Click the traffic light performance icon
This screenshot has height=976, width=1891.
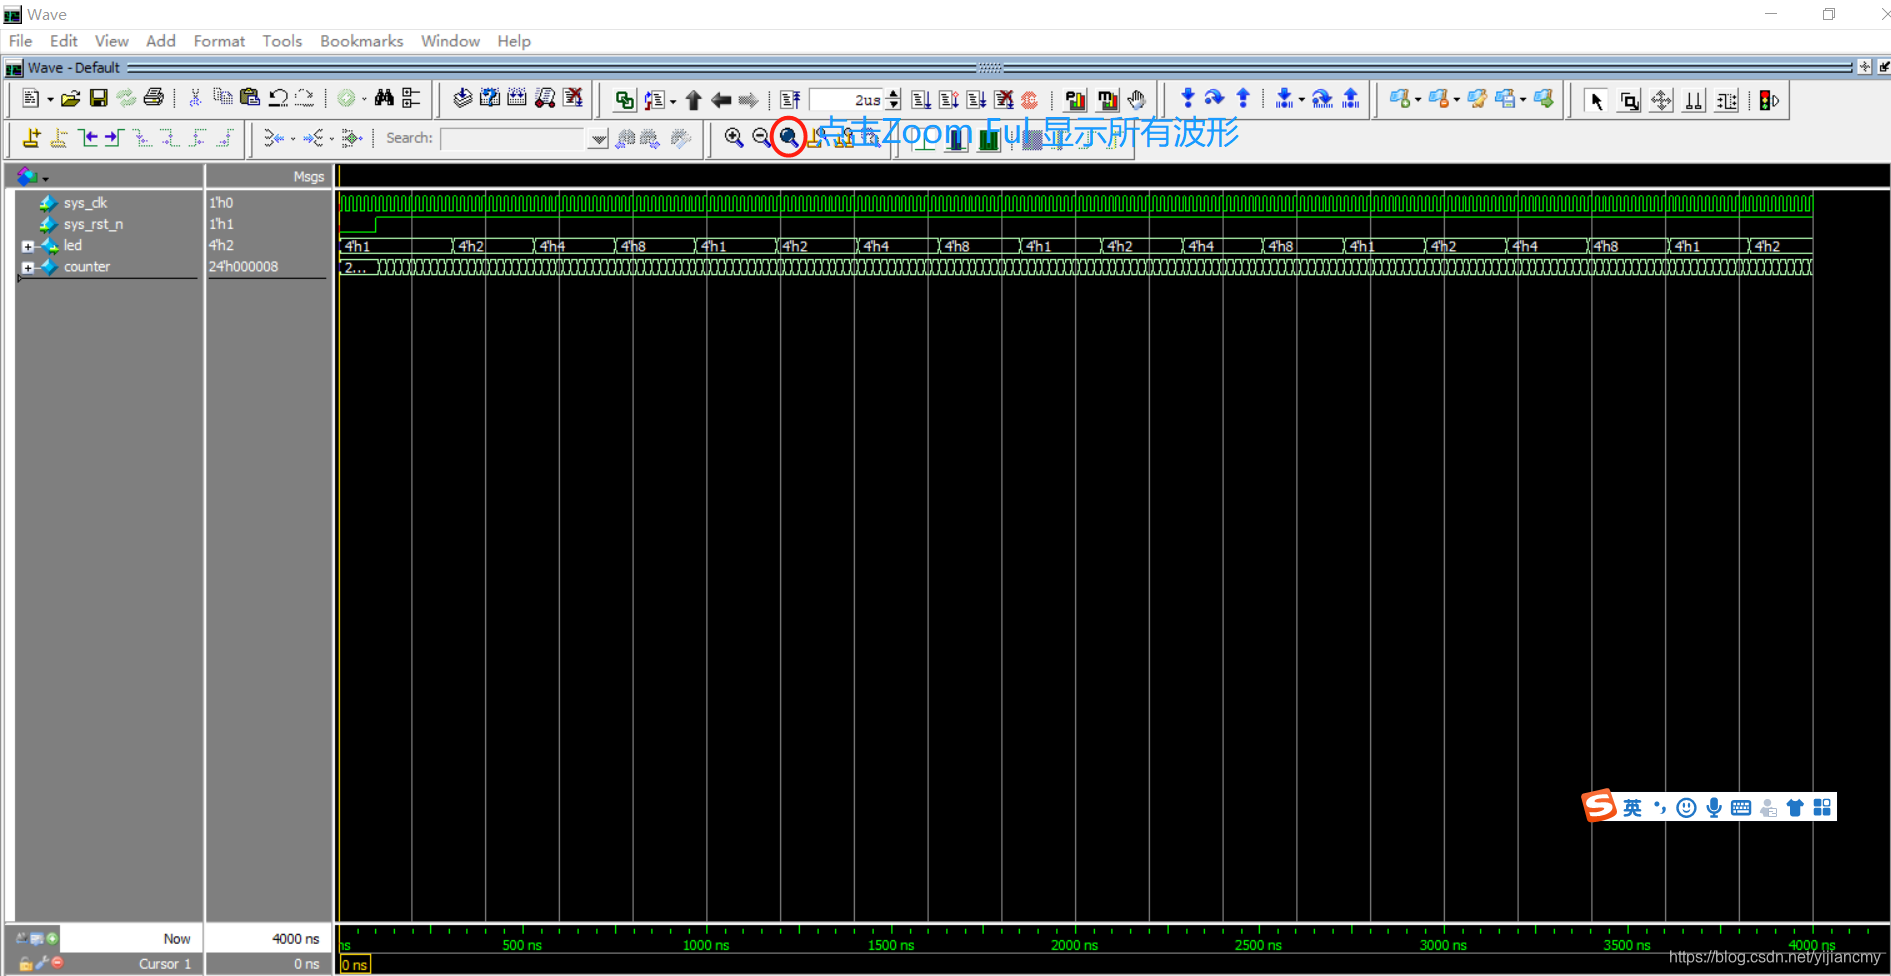click(x=1769, y=101)
